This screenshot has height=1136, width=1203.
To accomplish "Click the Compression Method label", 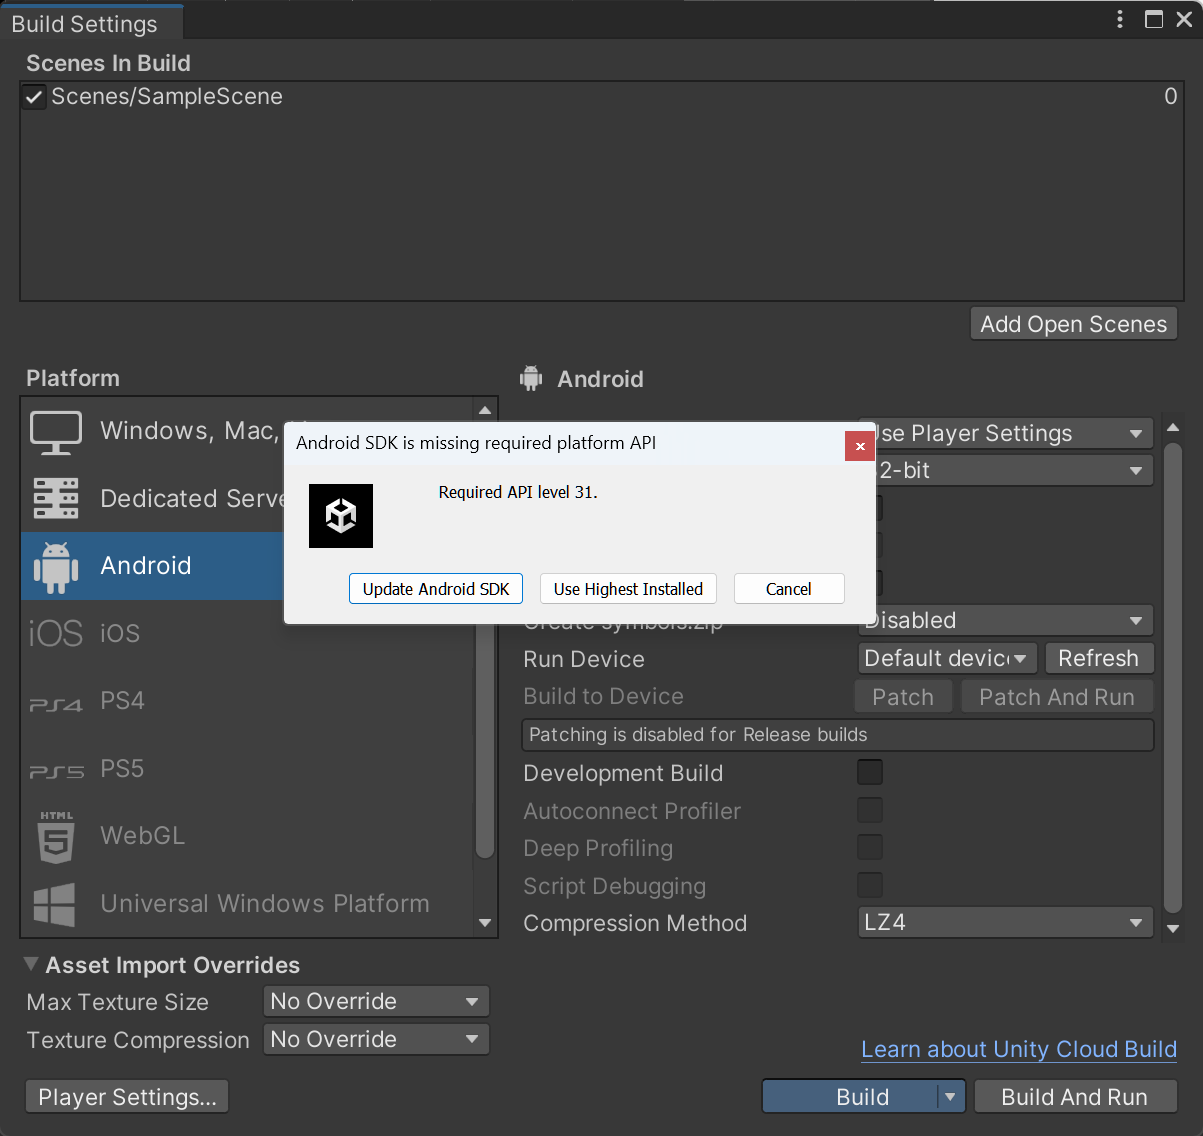I will pyautogui.click(x=635, y=923).
